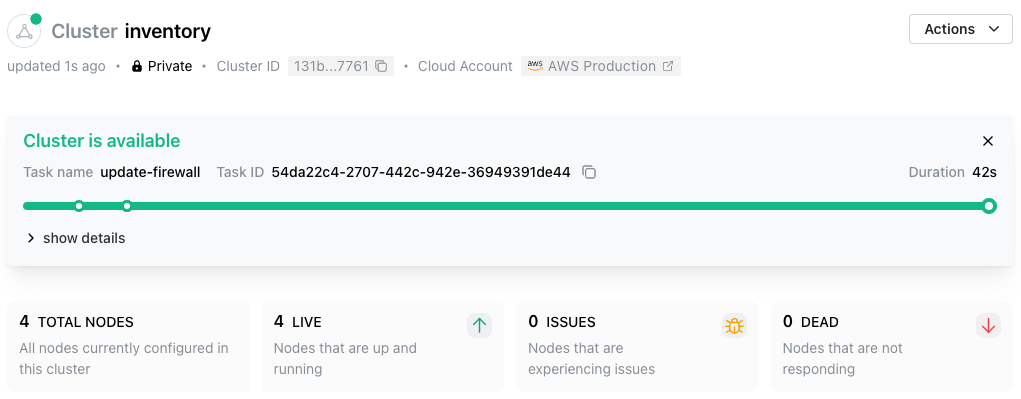Click the cluster name inventory
Image resolution: width=1021 pixels, height=399 pixels.
point(168,31)
